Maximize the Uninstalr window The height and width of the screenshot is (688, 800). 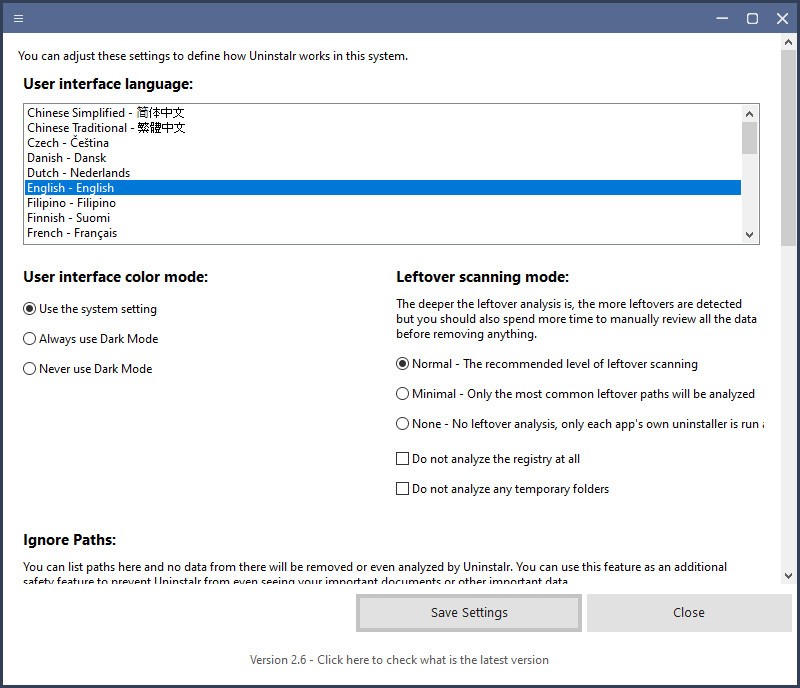click(752, 19)
